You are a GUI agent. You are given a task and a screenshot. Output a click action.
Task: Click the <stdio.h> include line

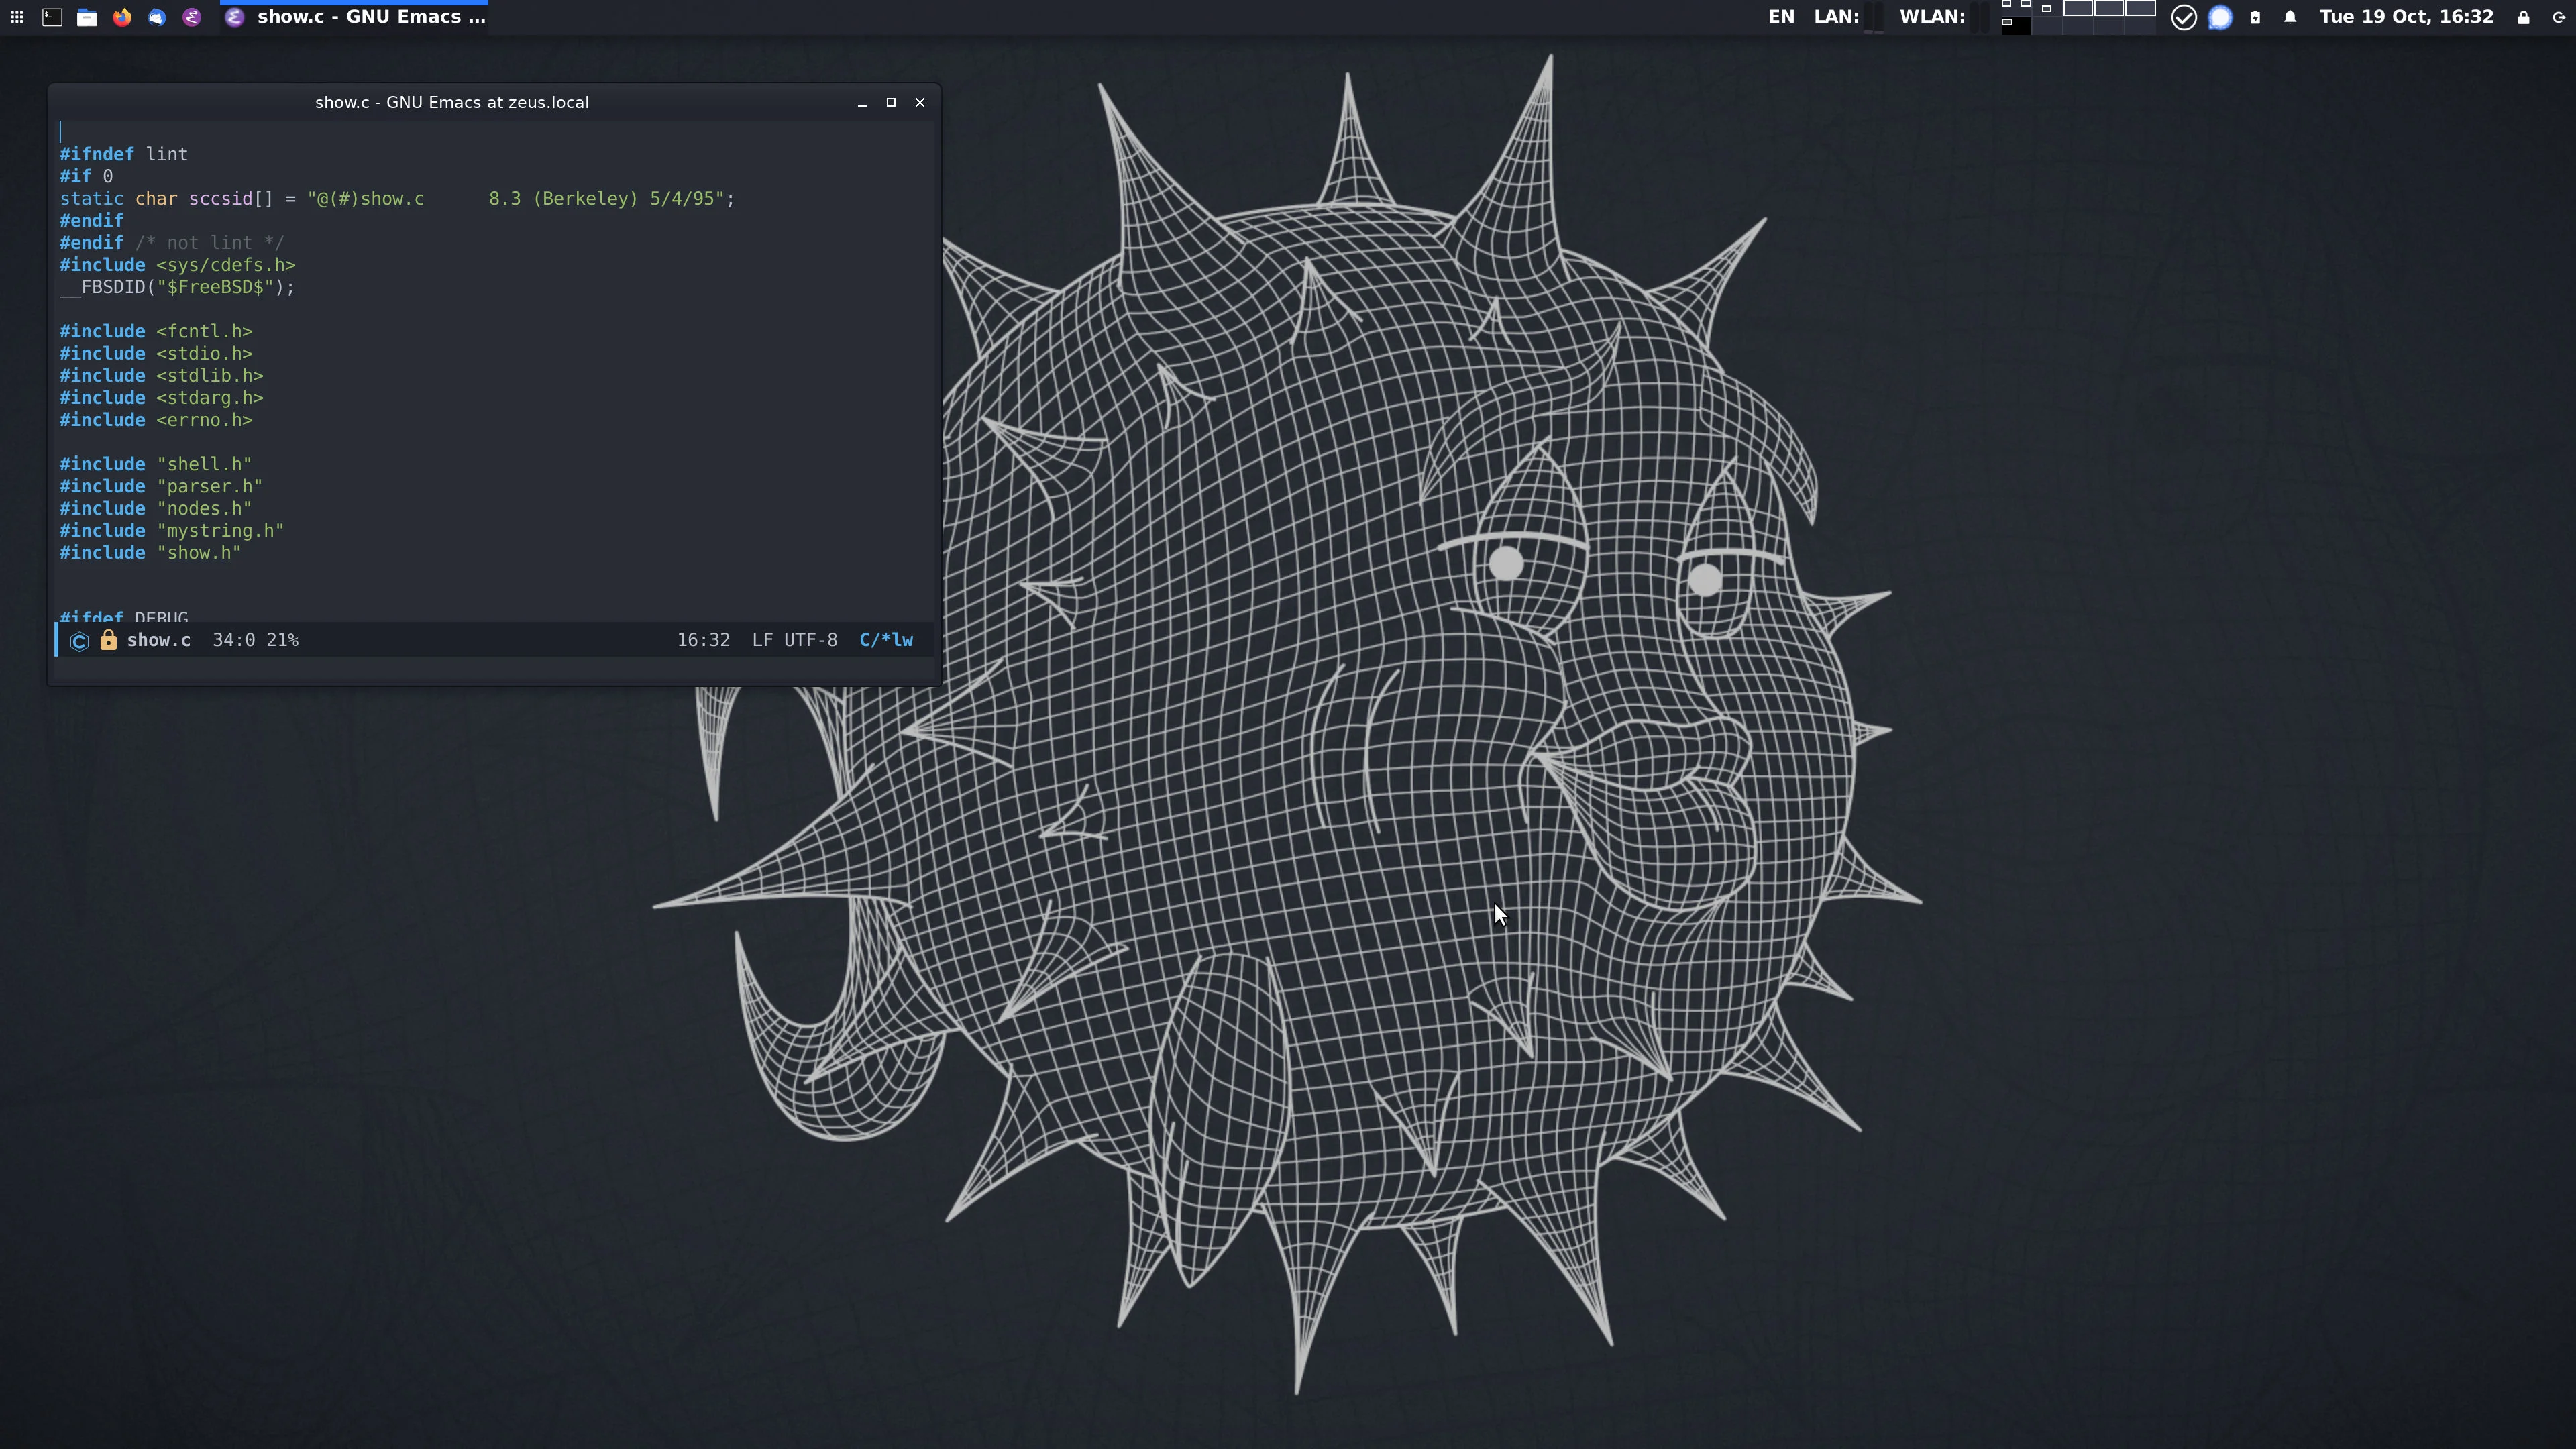pyautogui.click(x=156, y=353)
